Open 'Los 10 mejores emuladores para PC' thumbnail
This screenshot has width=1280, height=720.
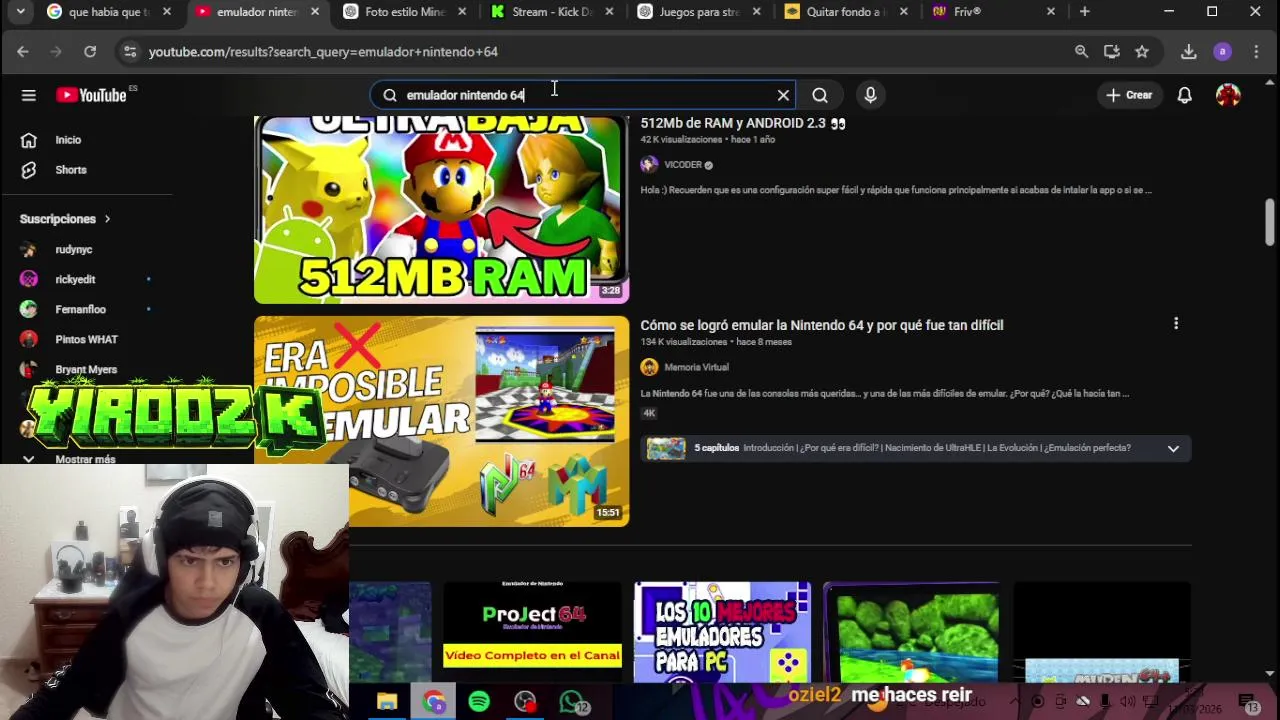(722, 631)
